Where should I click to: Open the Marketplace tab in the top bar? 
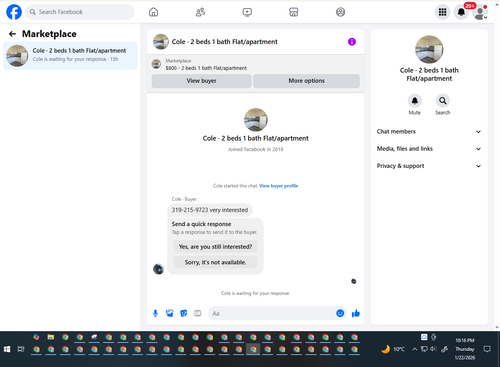coord(294,12)
